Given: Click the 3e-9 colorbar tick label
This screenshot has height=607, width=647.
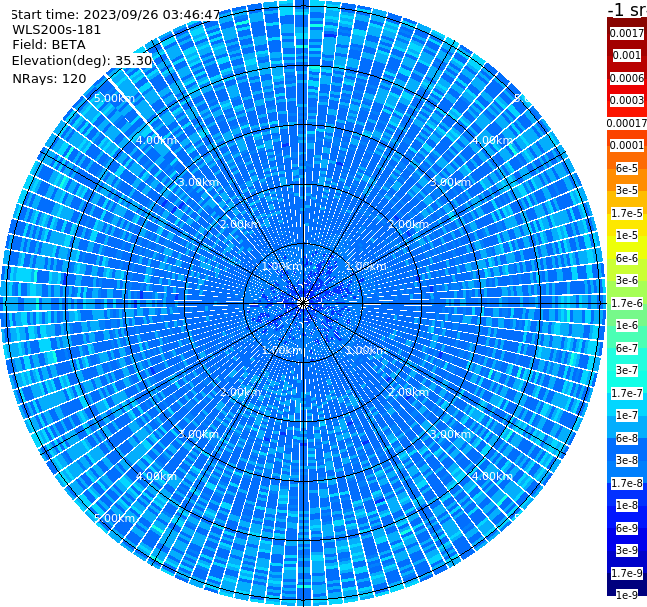Looking at the screenshot, I should point(627,550).
